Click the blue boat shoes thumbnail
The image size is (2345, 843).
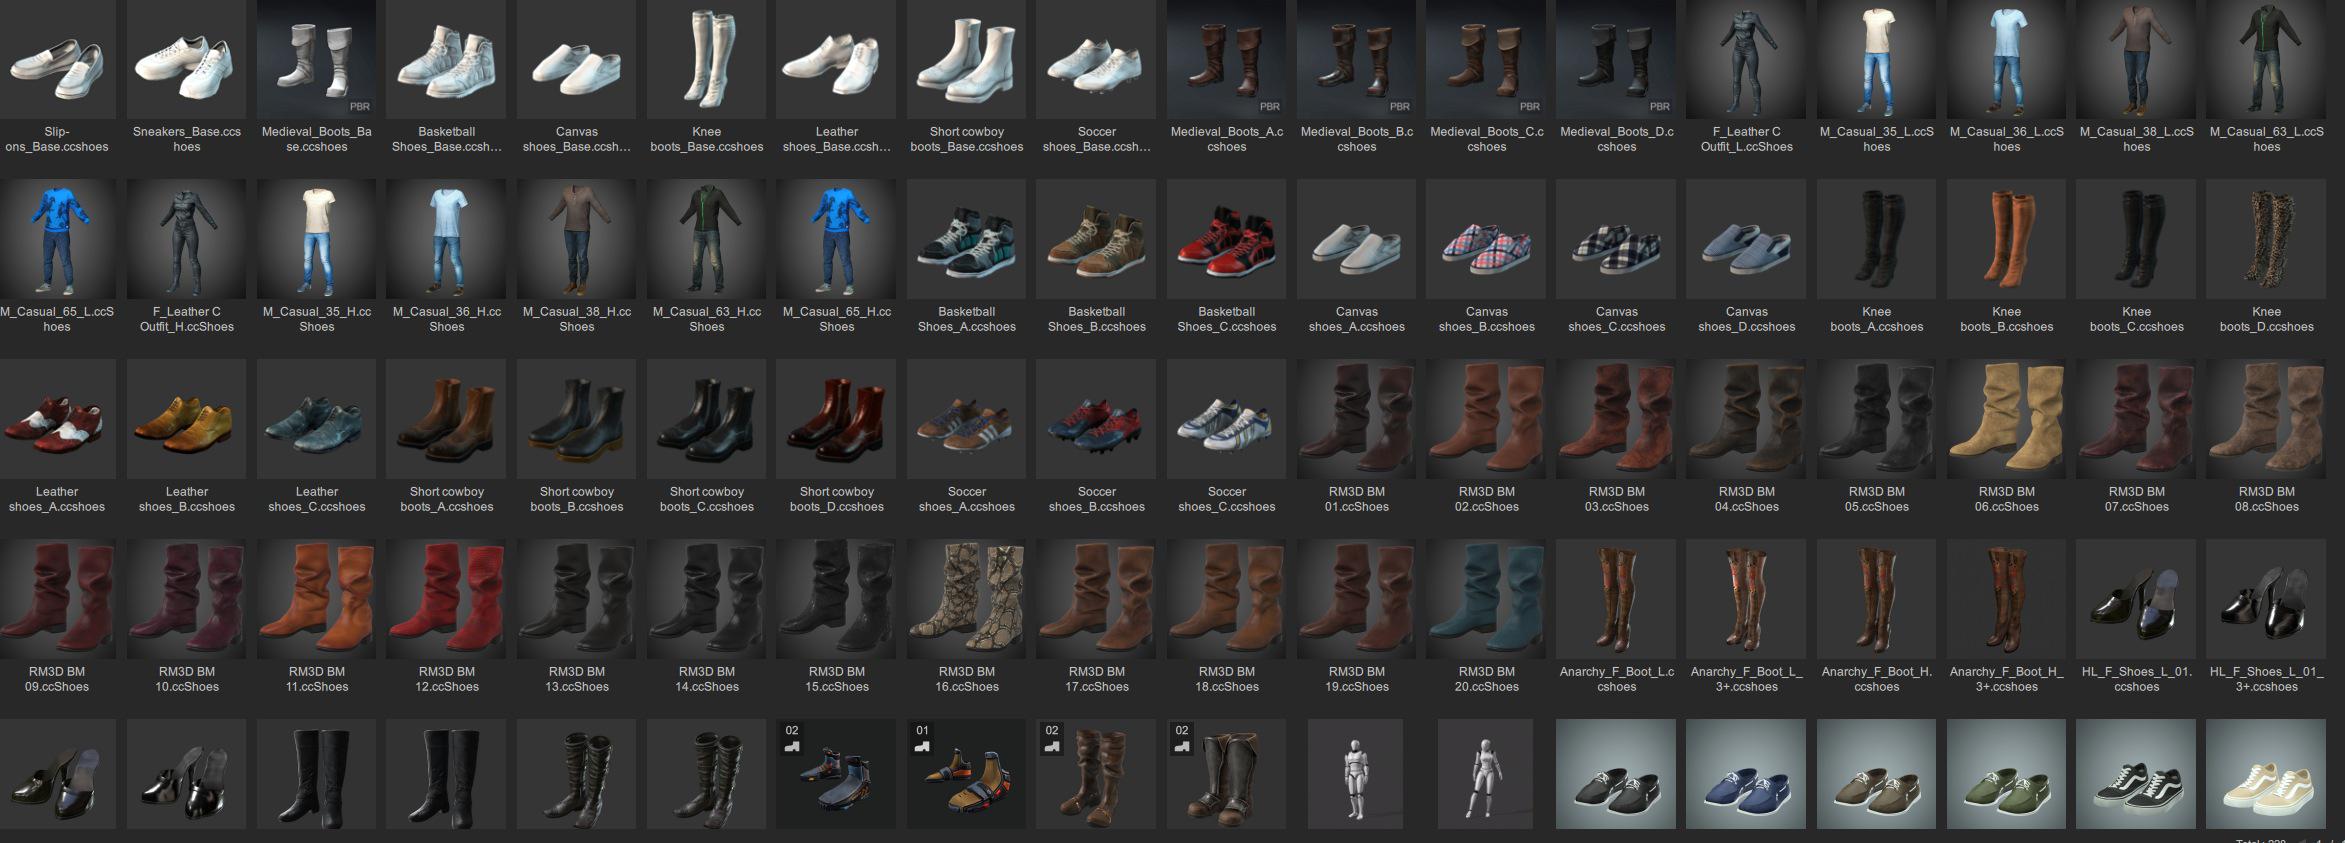point(1746,775)
